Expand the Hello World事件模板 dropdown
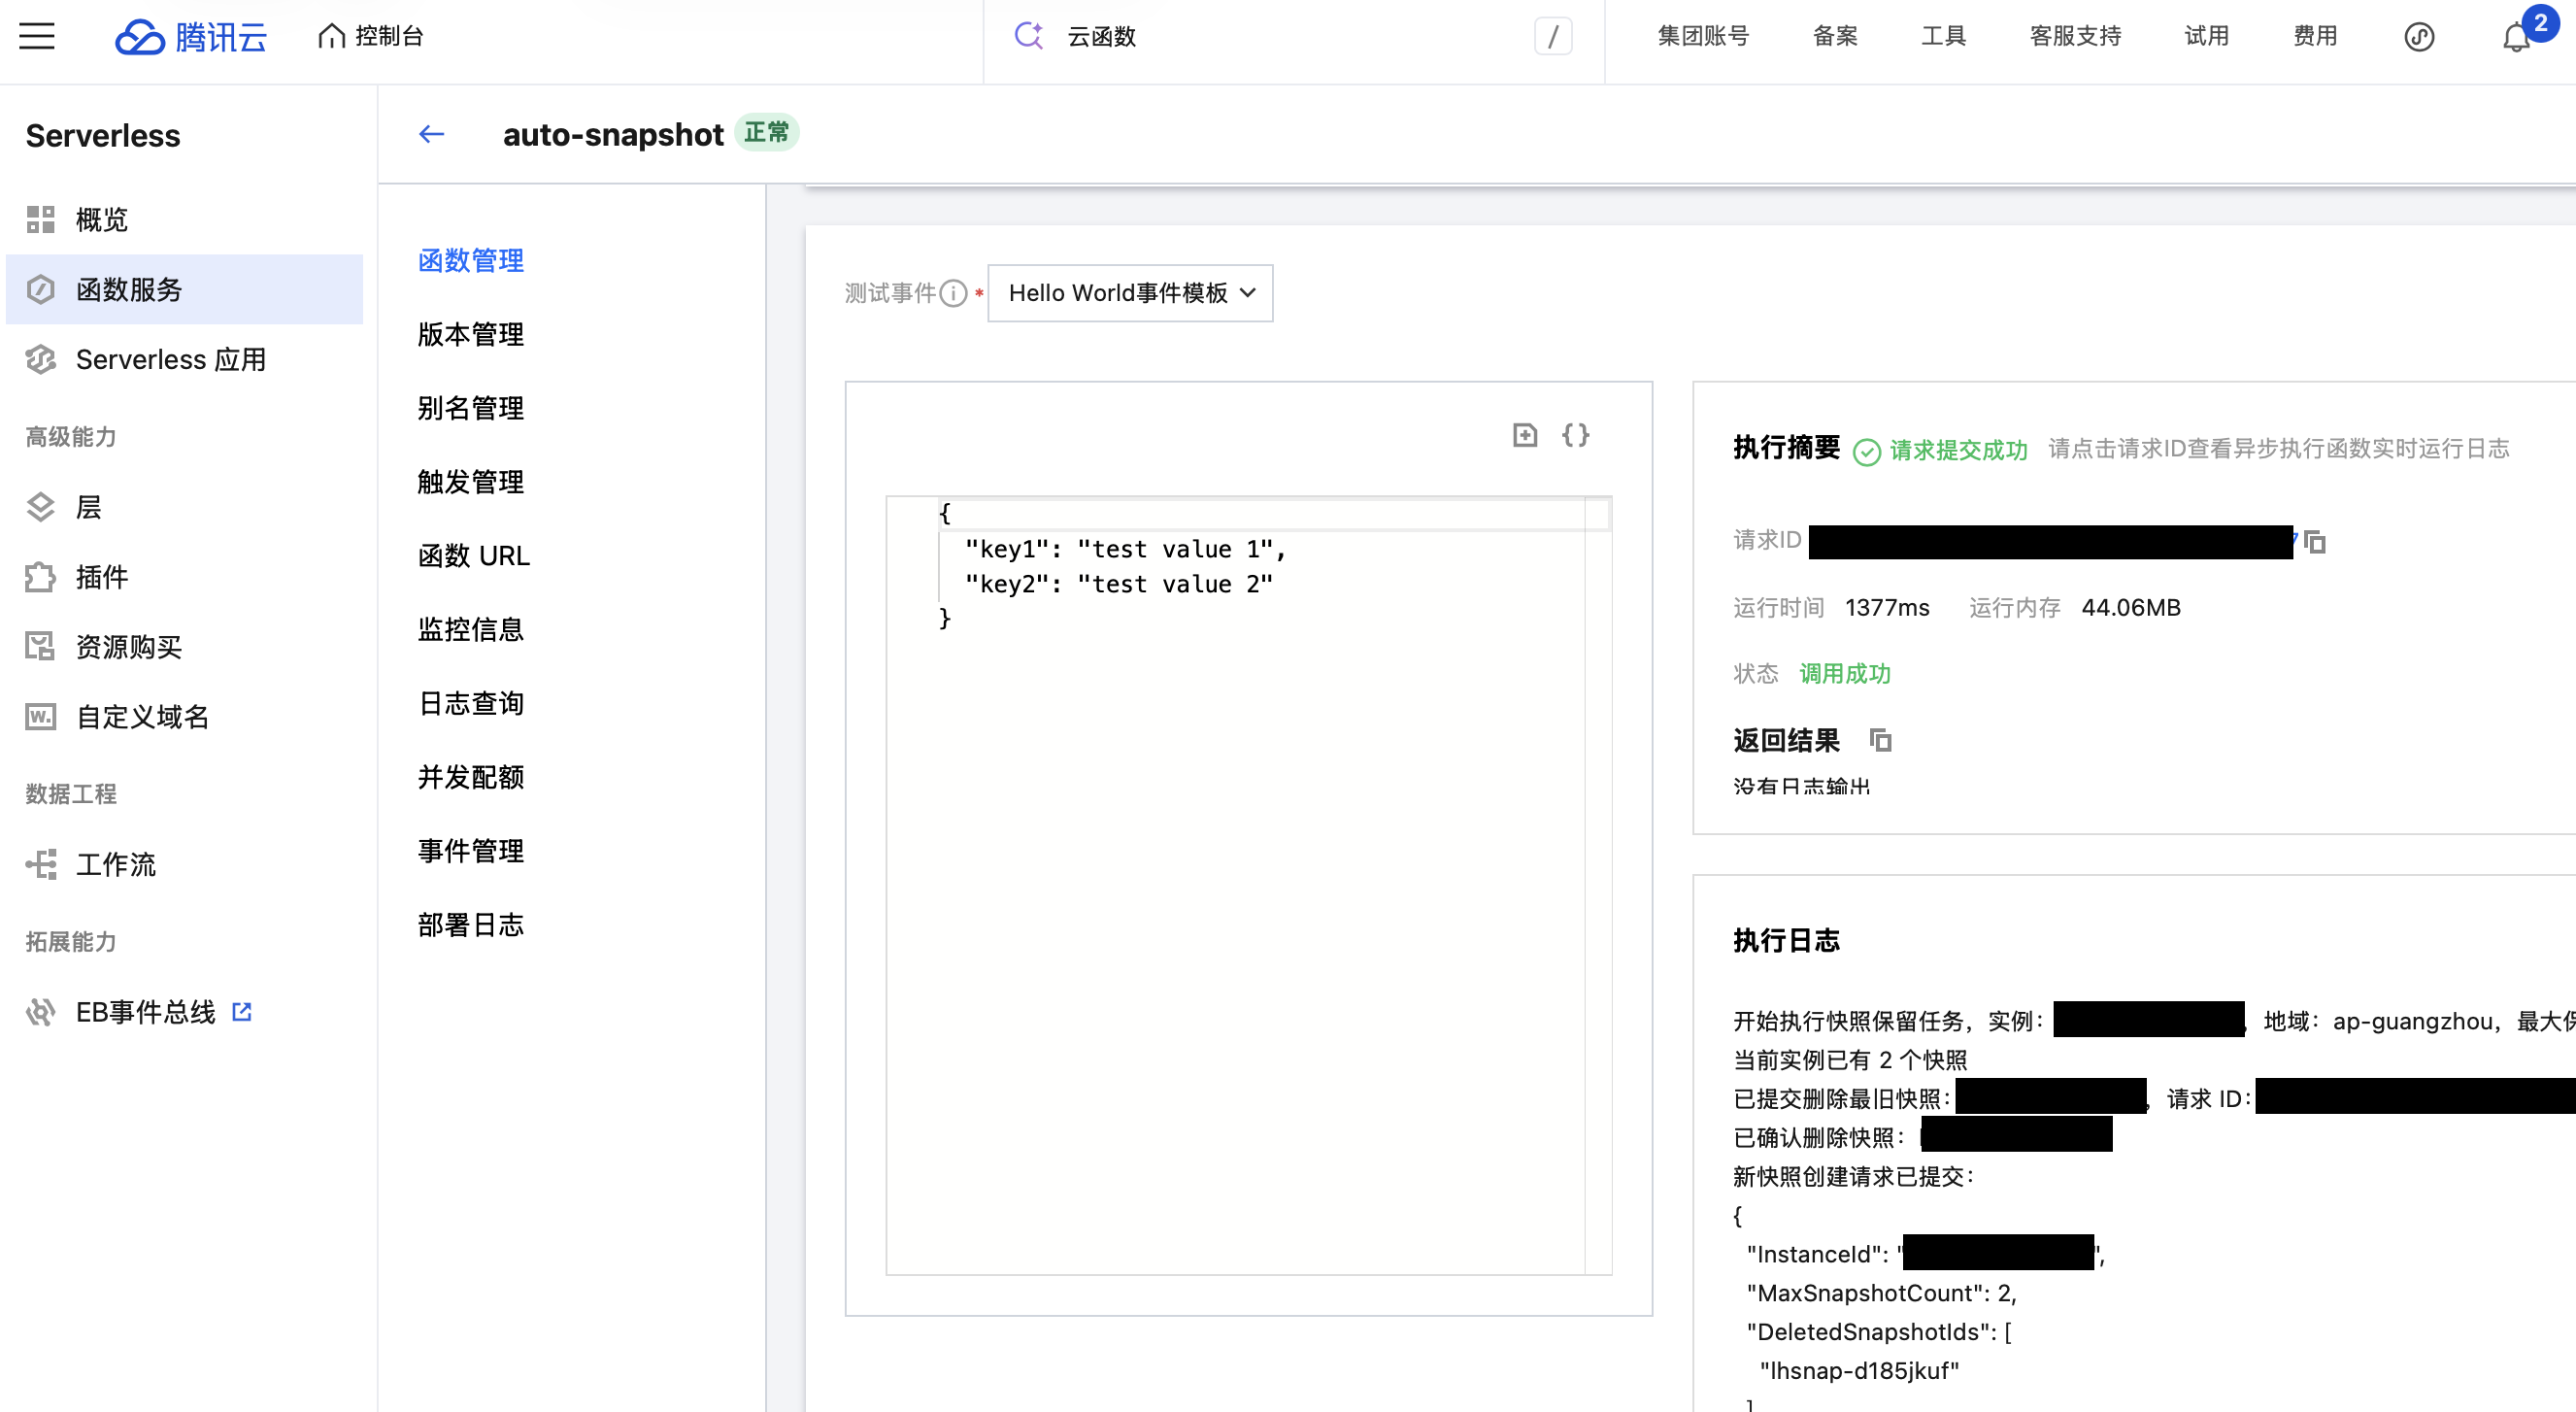This screenshot has width=2576, height=1412. tap(1130, 293)
